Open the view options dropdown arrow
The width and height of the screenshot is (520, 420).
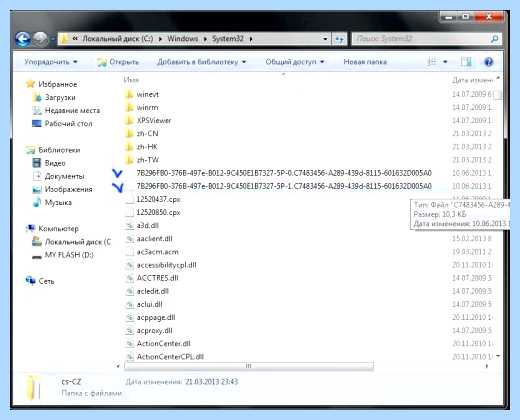pos(445,62)
